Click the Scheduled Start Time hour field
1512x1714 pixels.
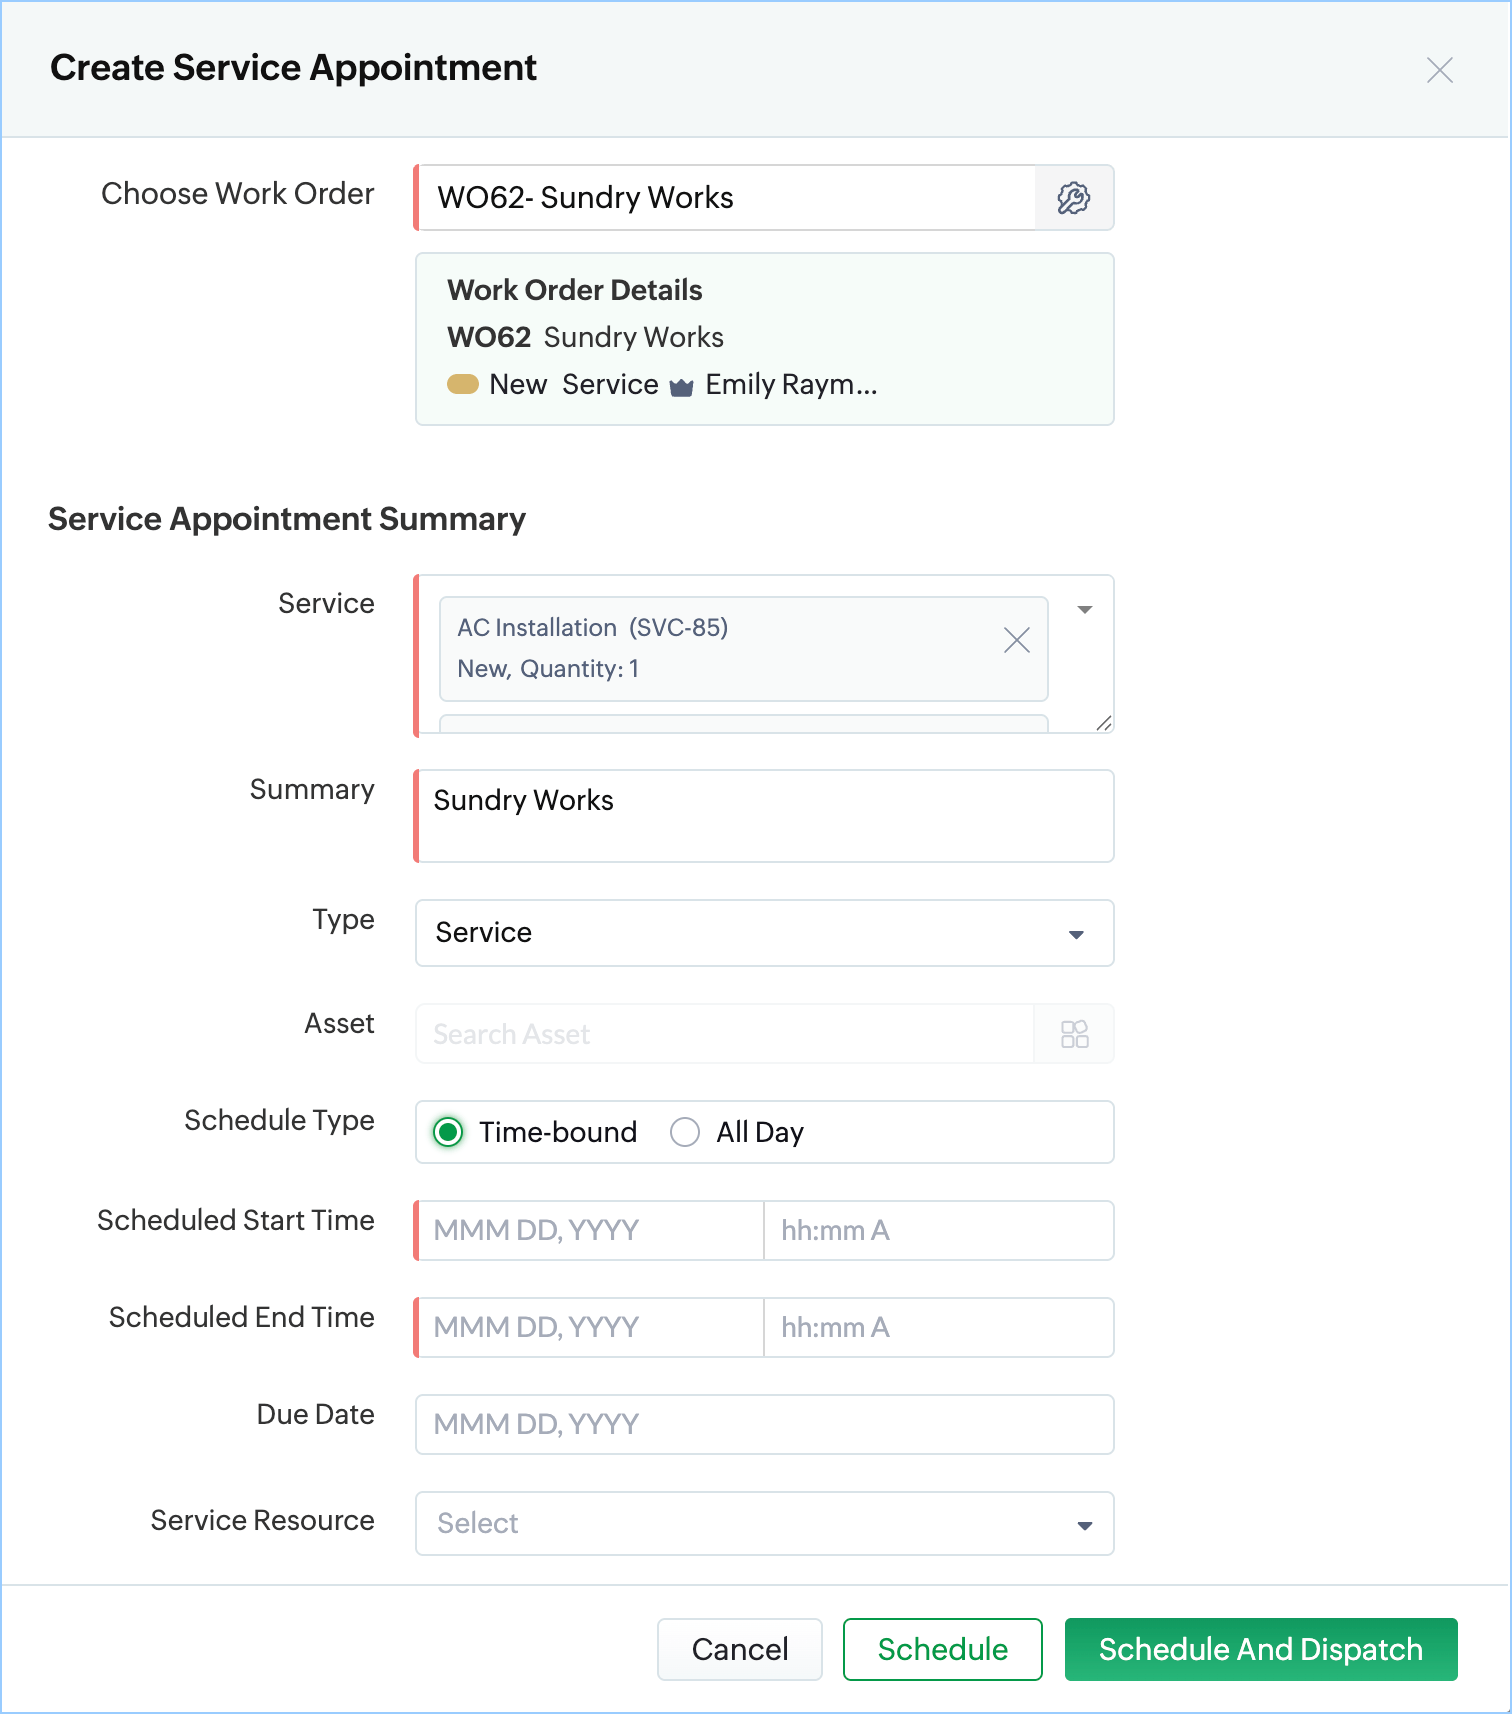coord(937,1230)
